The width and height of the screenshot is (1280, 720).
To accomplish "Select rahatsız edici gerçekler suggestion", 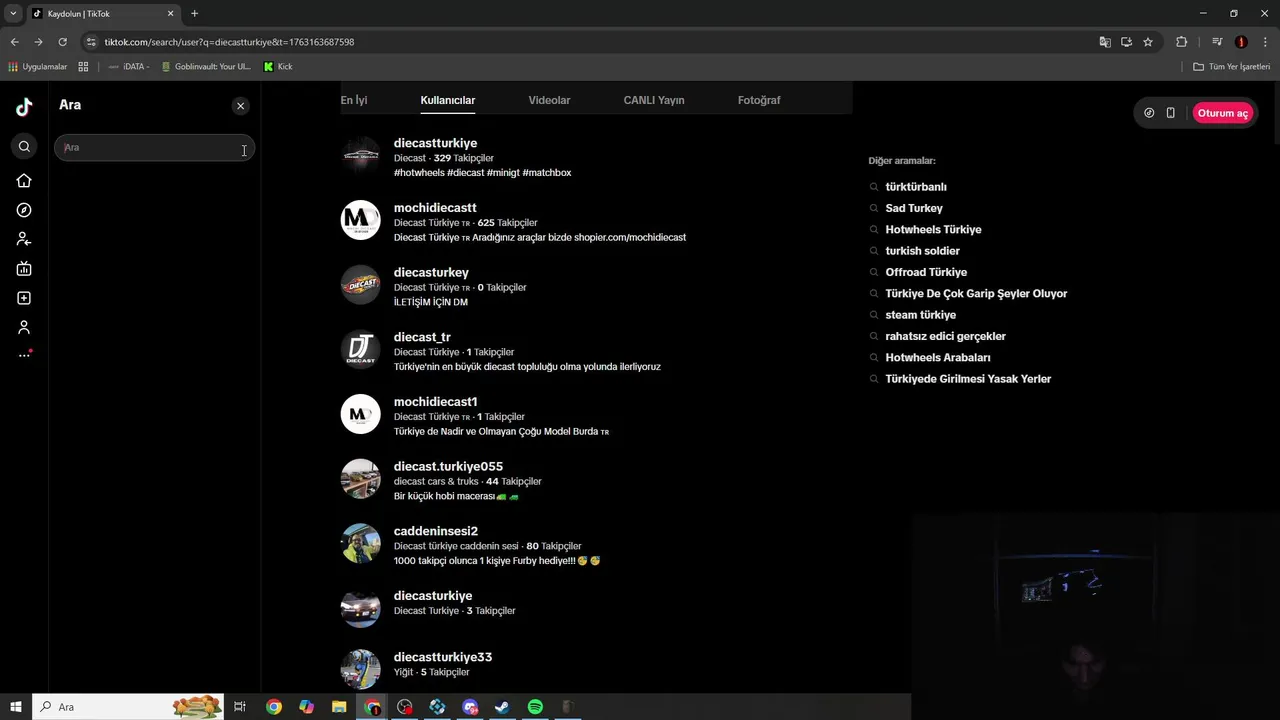I will click(x=945, y=336).
